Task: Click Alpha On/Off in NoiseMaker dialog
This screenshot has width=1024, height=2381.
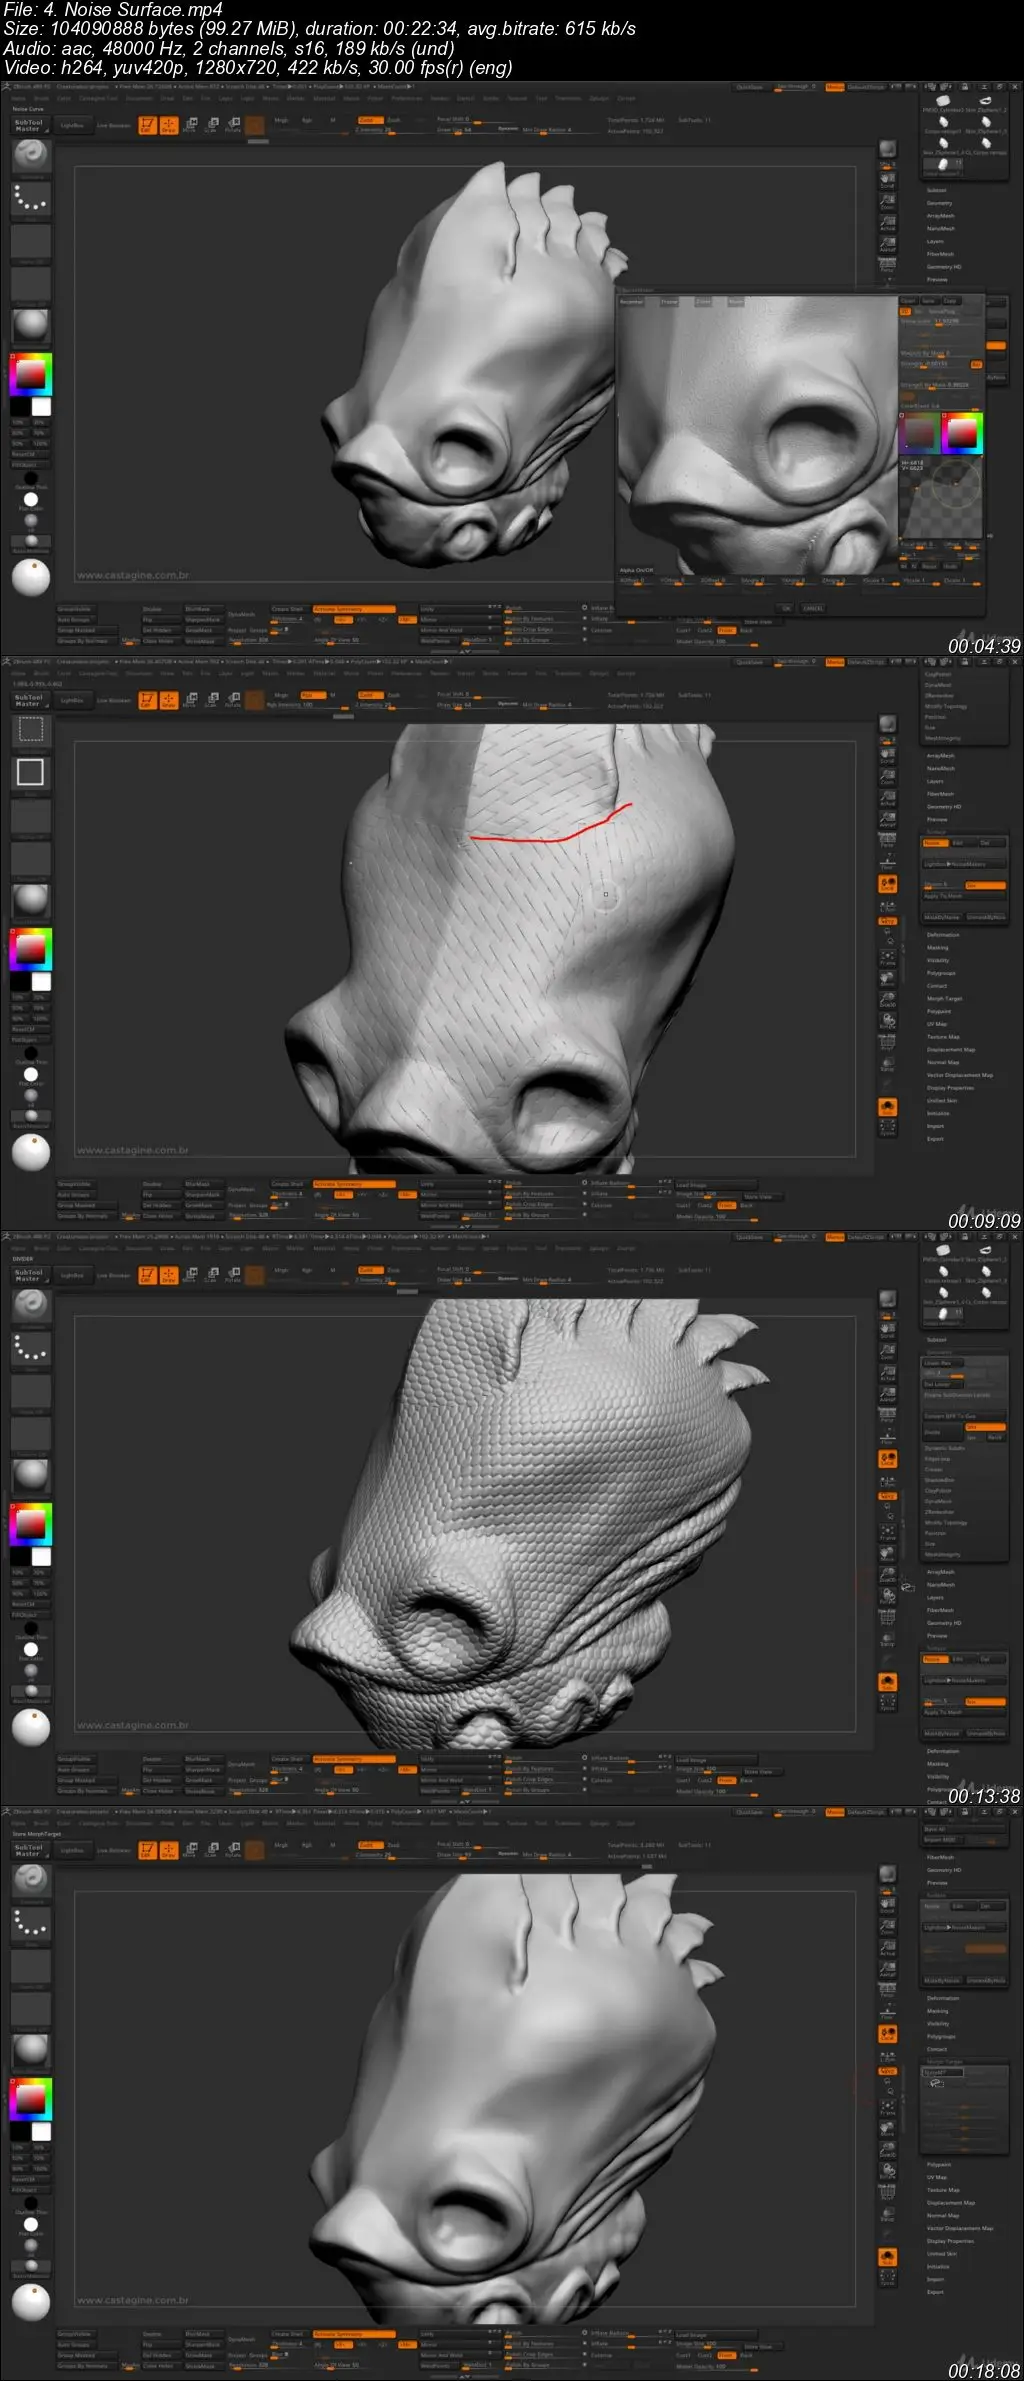Action: [x=637, y=571]
